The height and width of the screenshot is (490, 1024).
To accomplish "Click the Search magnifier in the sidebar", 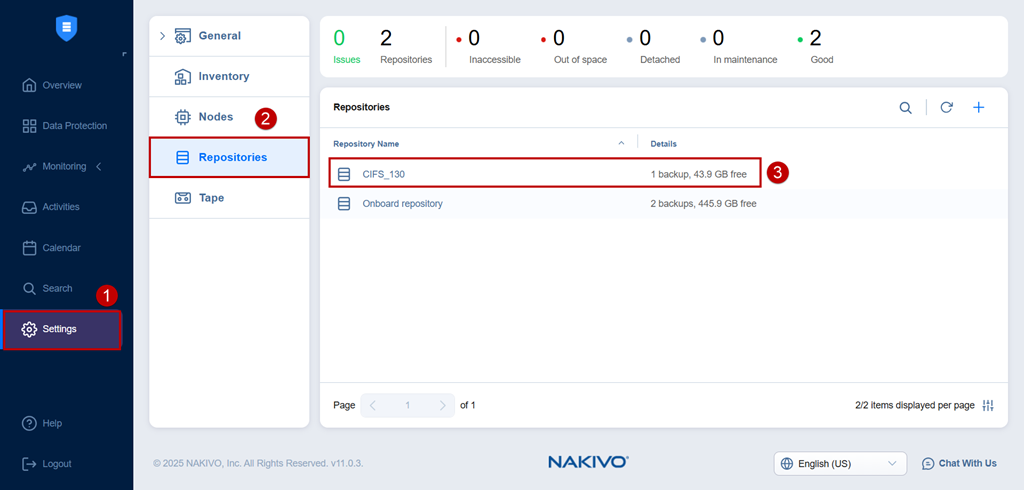I will click(x=29, y=289).
